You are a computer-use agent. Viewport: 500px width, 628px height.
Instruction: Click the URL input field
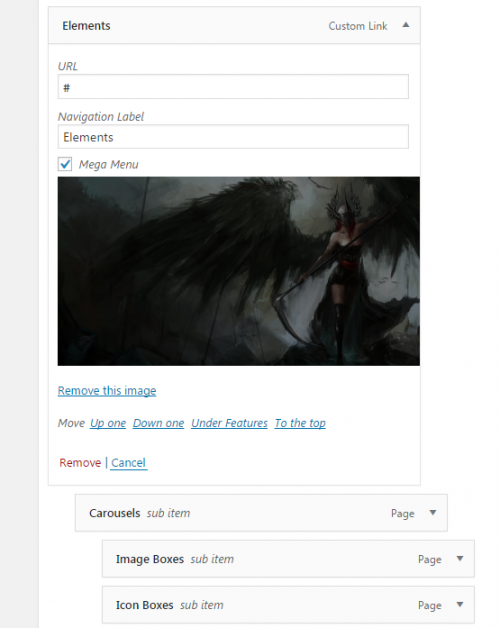tap(233, 87)
